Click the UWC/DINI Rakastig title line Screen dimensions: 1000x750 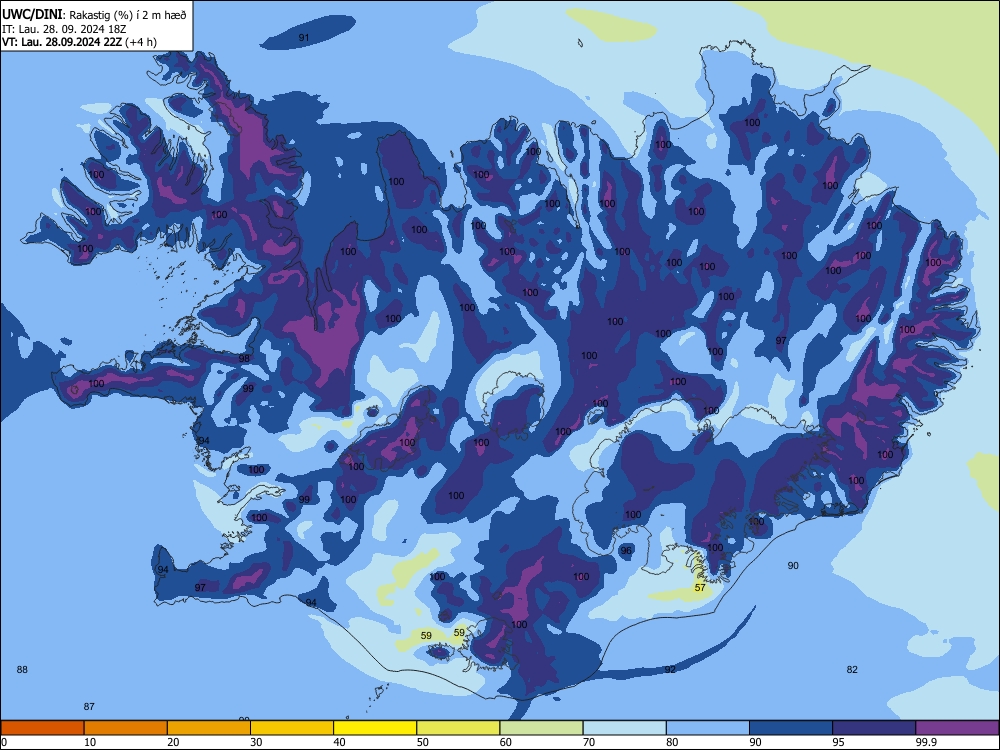click(x=94, y=15)
